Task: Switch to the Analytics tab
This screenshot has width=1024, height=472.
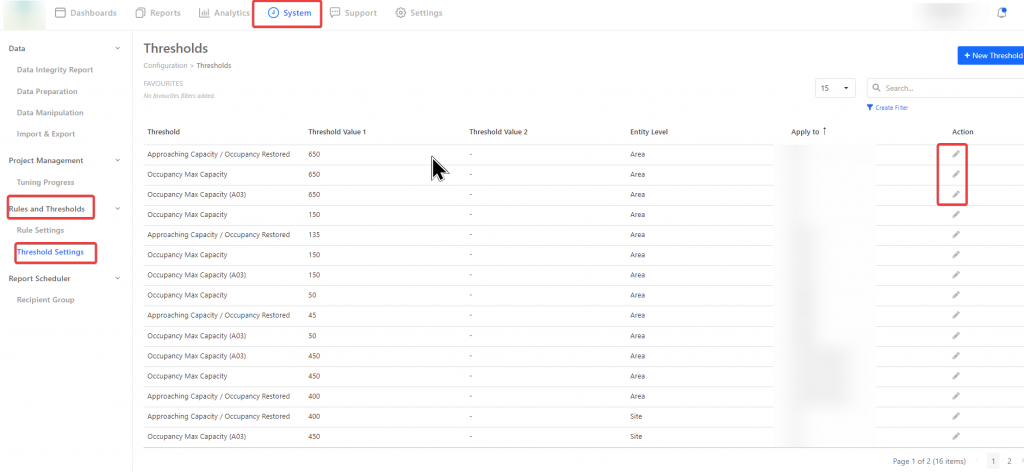Action: (224, 13)
